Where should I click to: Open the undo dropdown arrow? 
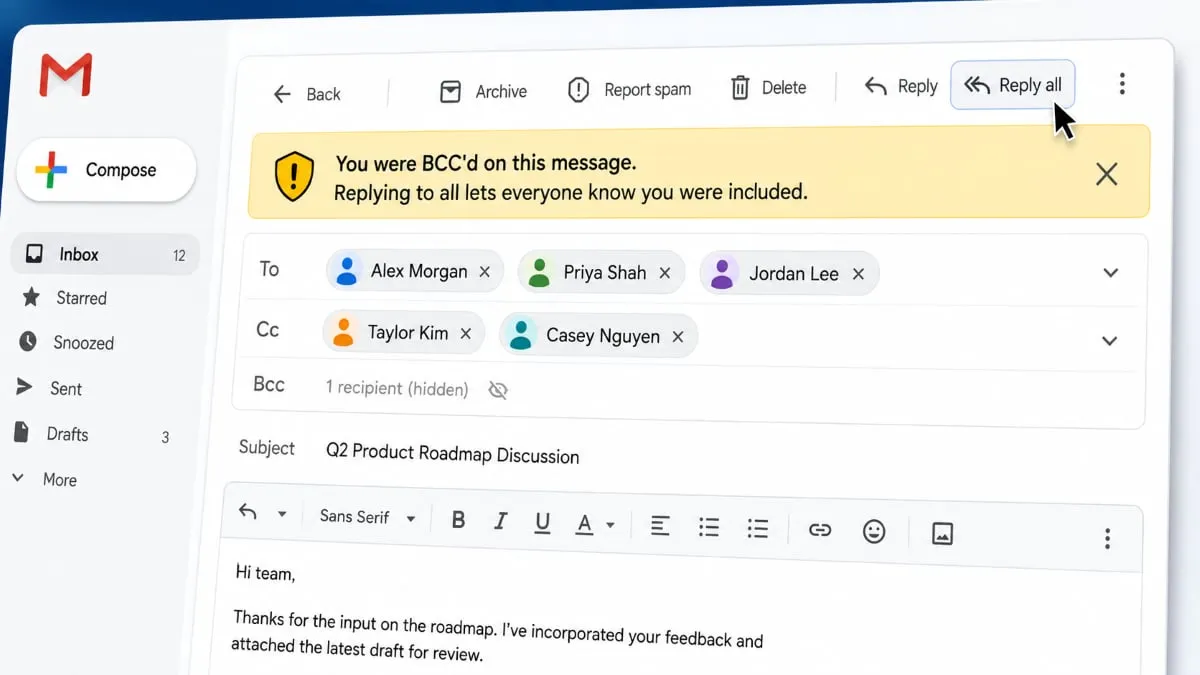(x=282, y=515)
